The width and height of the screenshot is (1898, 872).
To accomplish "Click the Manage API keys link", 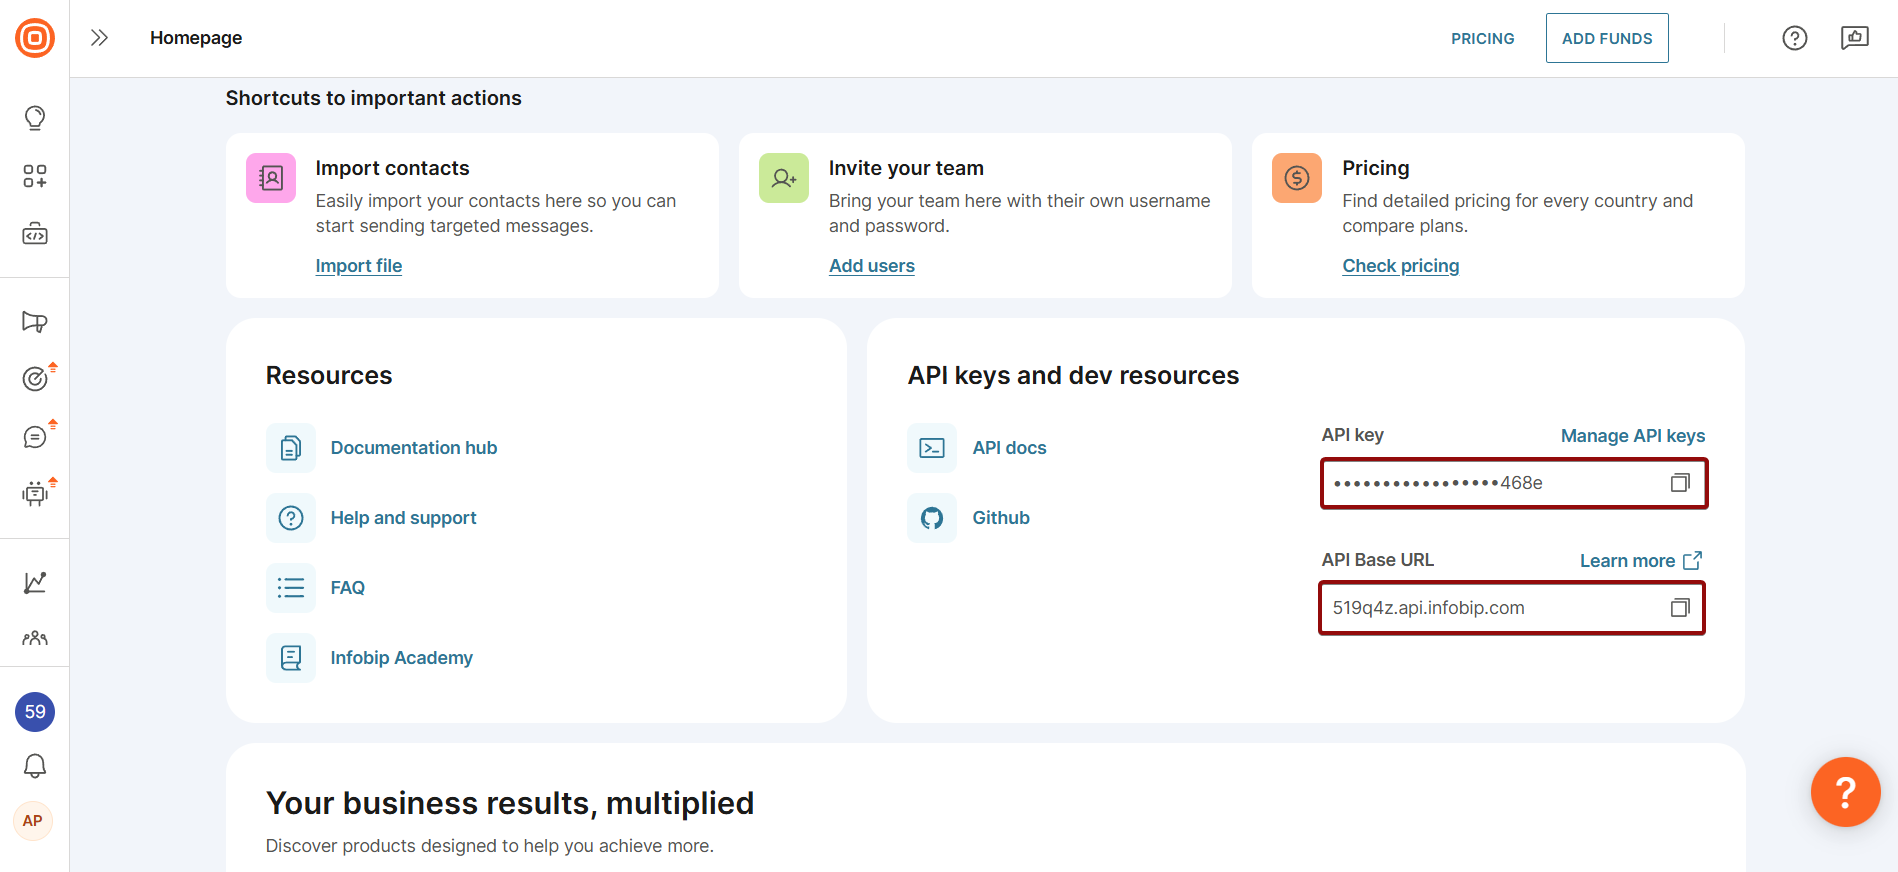I will click(x=1632, y=436).
